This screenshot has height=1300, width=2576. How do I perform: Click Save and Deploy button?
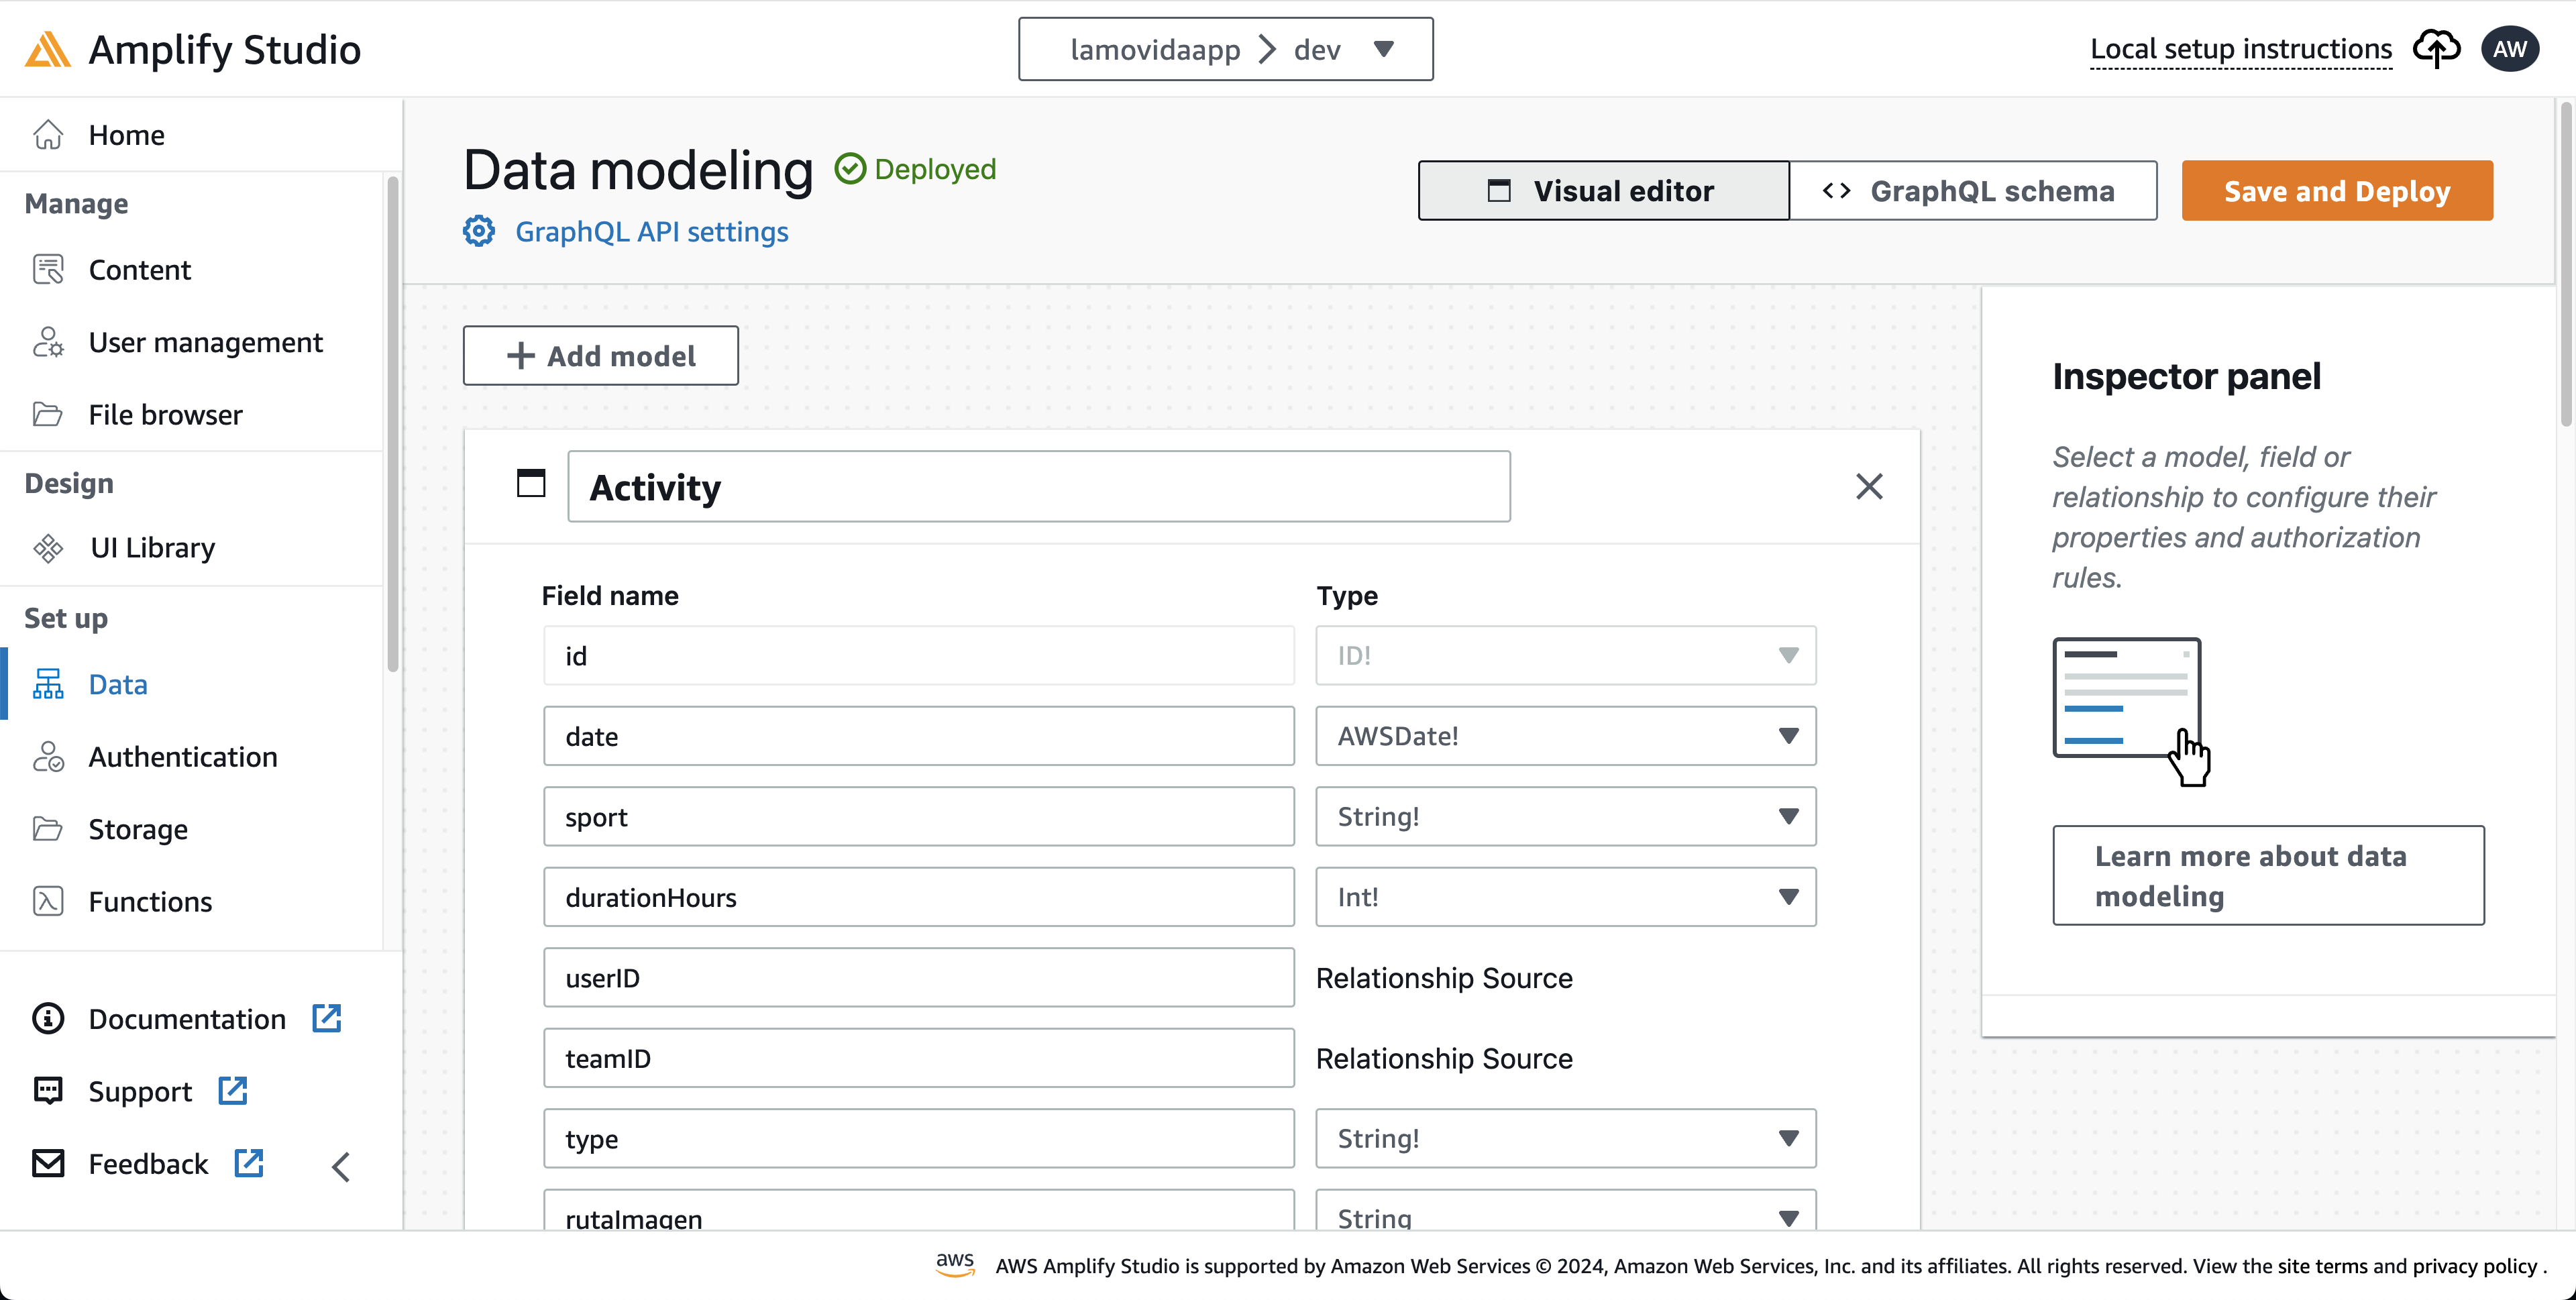tap(2336, 190)
